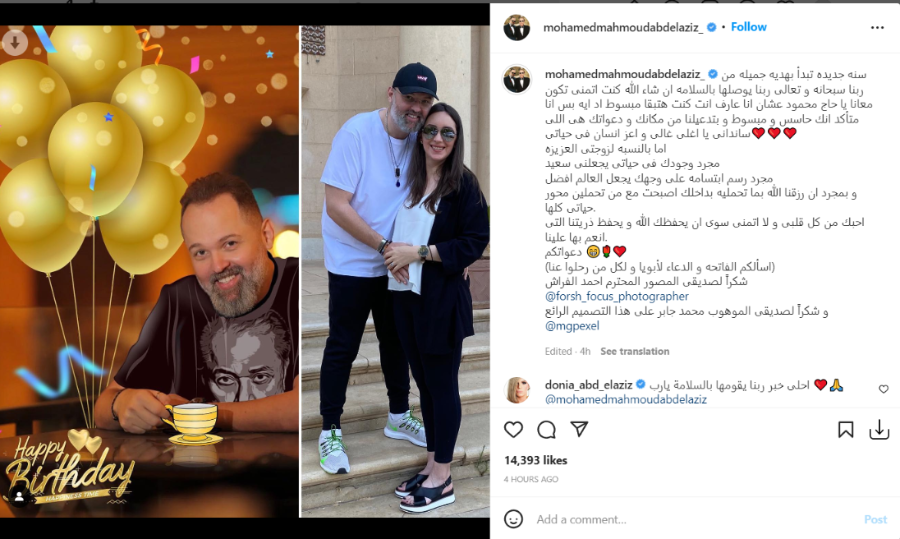Viewport: 900px width, 539px height.
Task: Click the emoji smiley picker icon
Action: [x=513, y=519]
